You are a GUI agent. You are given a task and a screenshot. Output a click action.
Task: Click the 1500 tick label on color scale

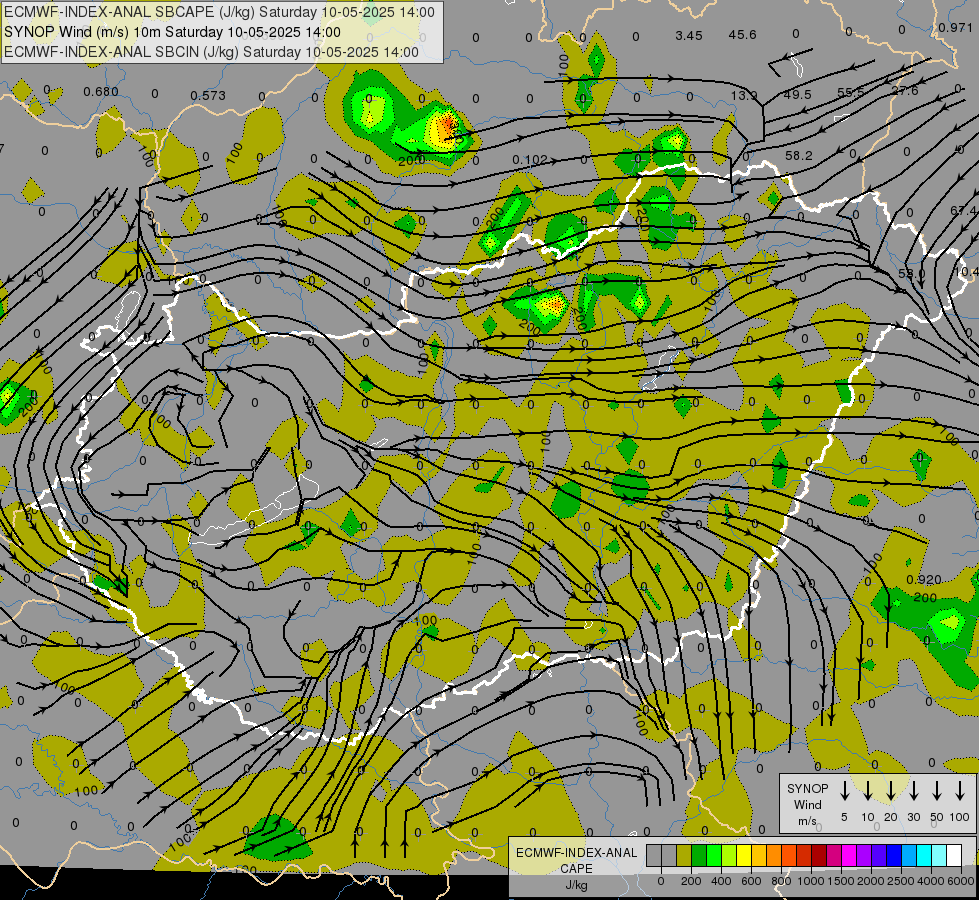click(x=840, y=881)
